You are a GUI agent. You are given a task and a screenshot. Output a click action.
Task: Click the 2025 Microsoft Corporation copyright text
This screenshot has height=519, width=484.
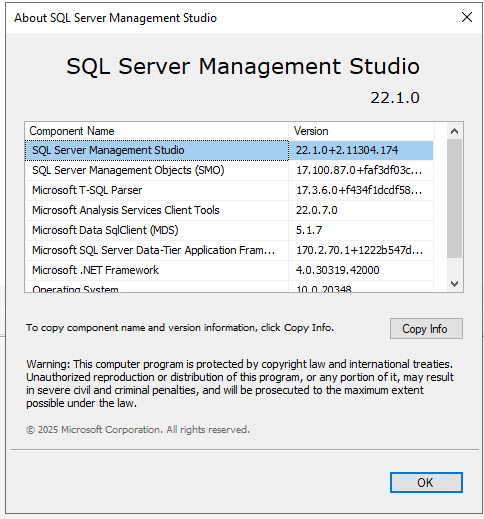tap(138, 430)
